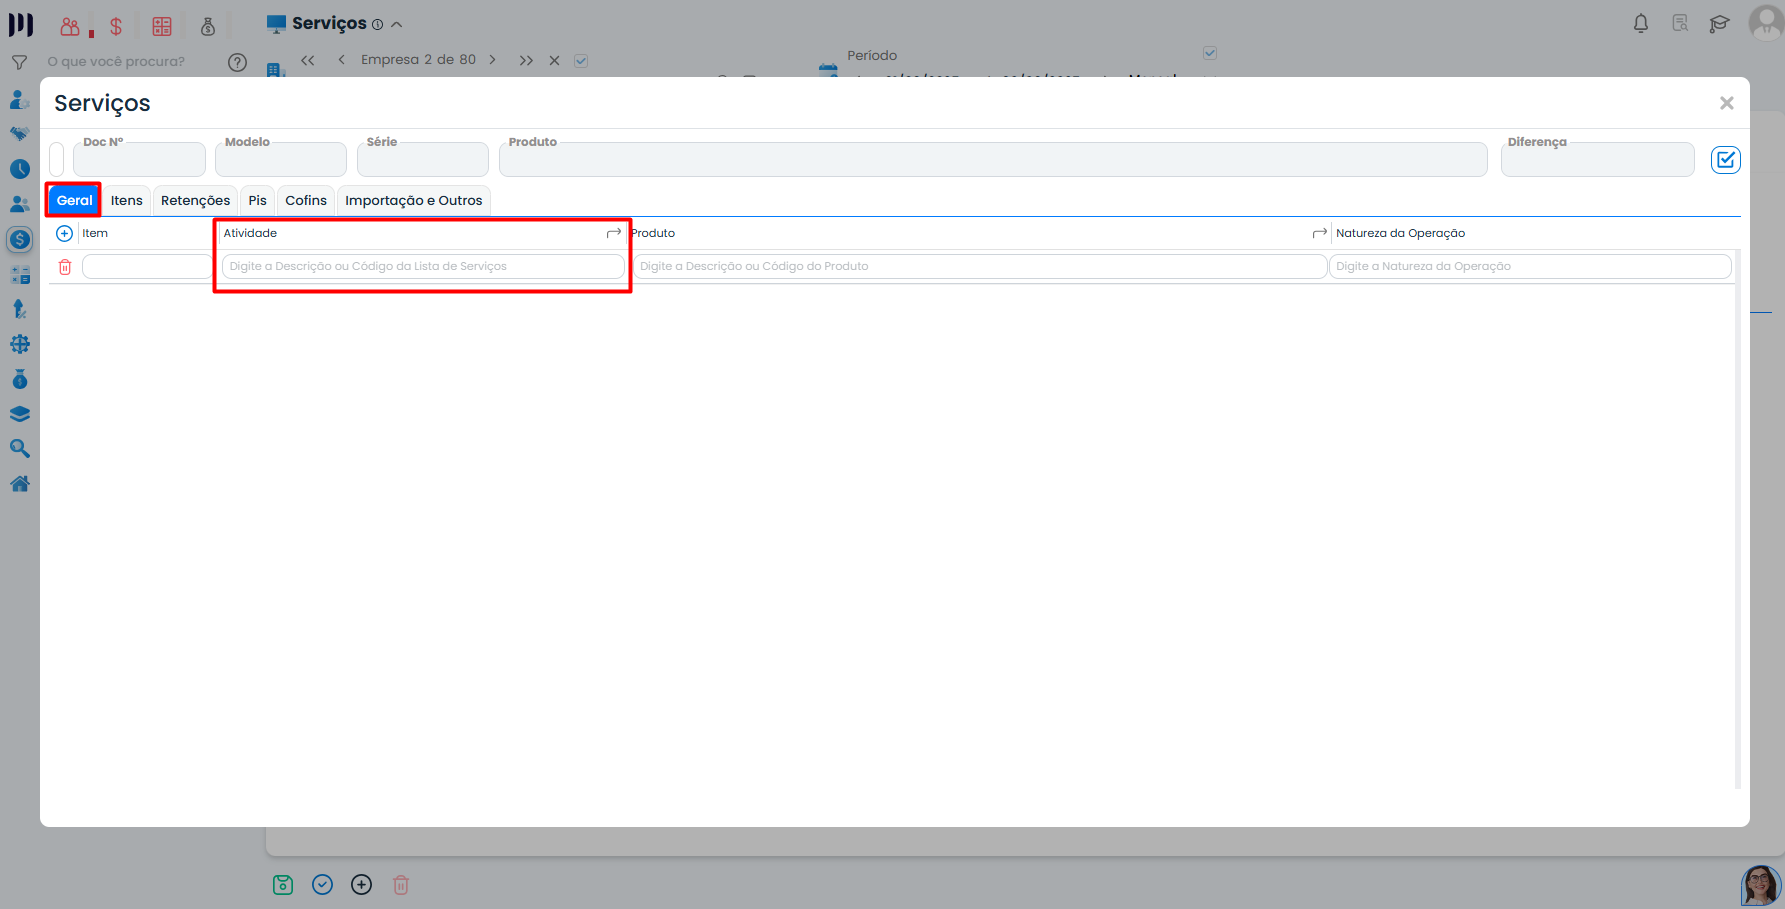Click the sidebar clock icon
The height and width of the screenshot is (909, 1785).
[19, 169]
